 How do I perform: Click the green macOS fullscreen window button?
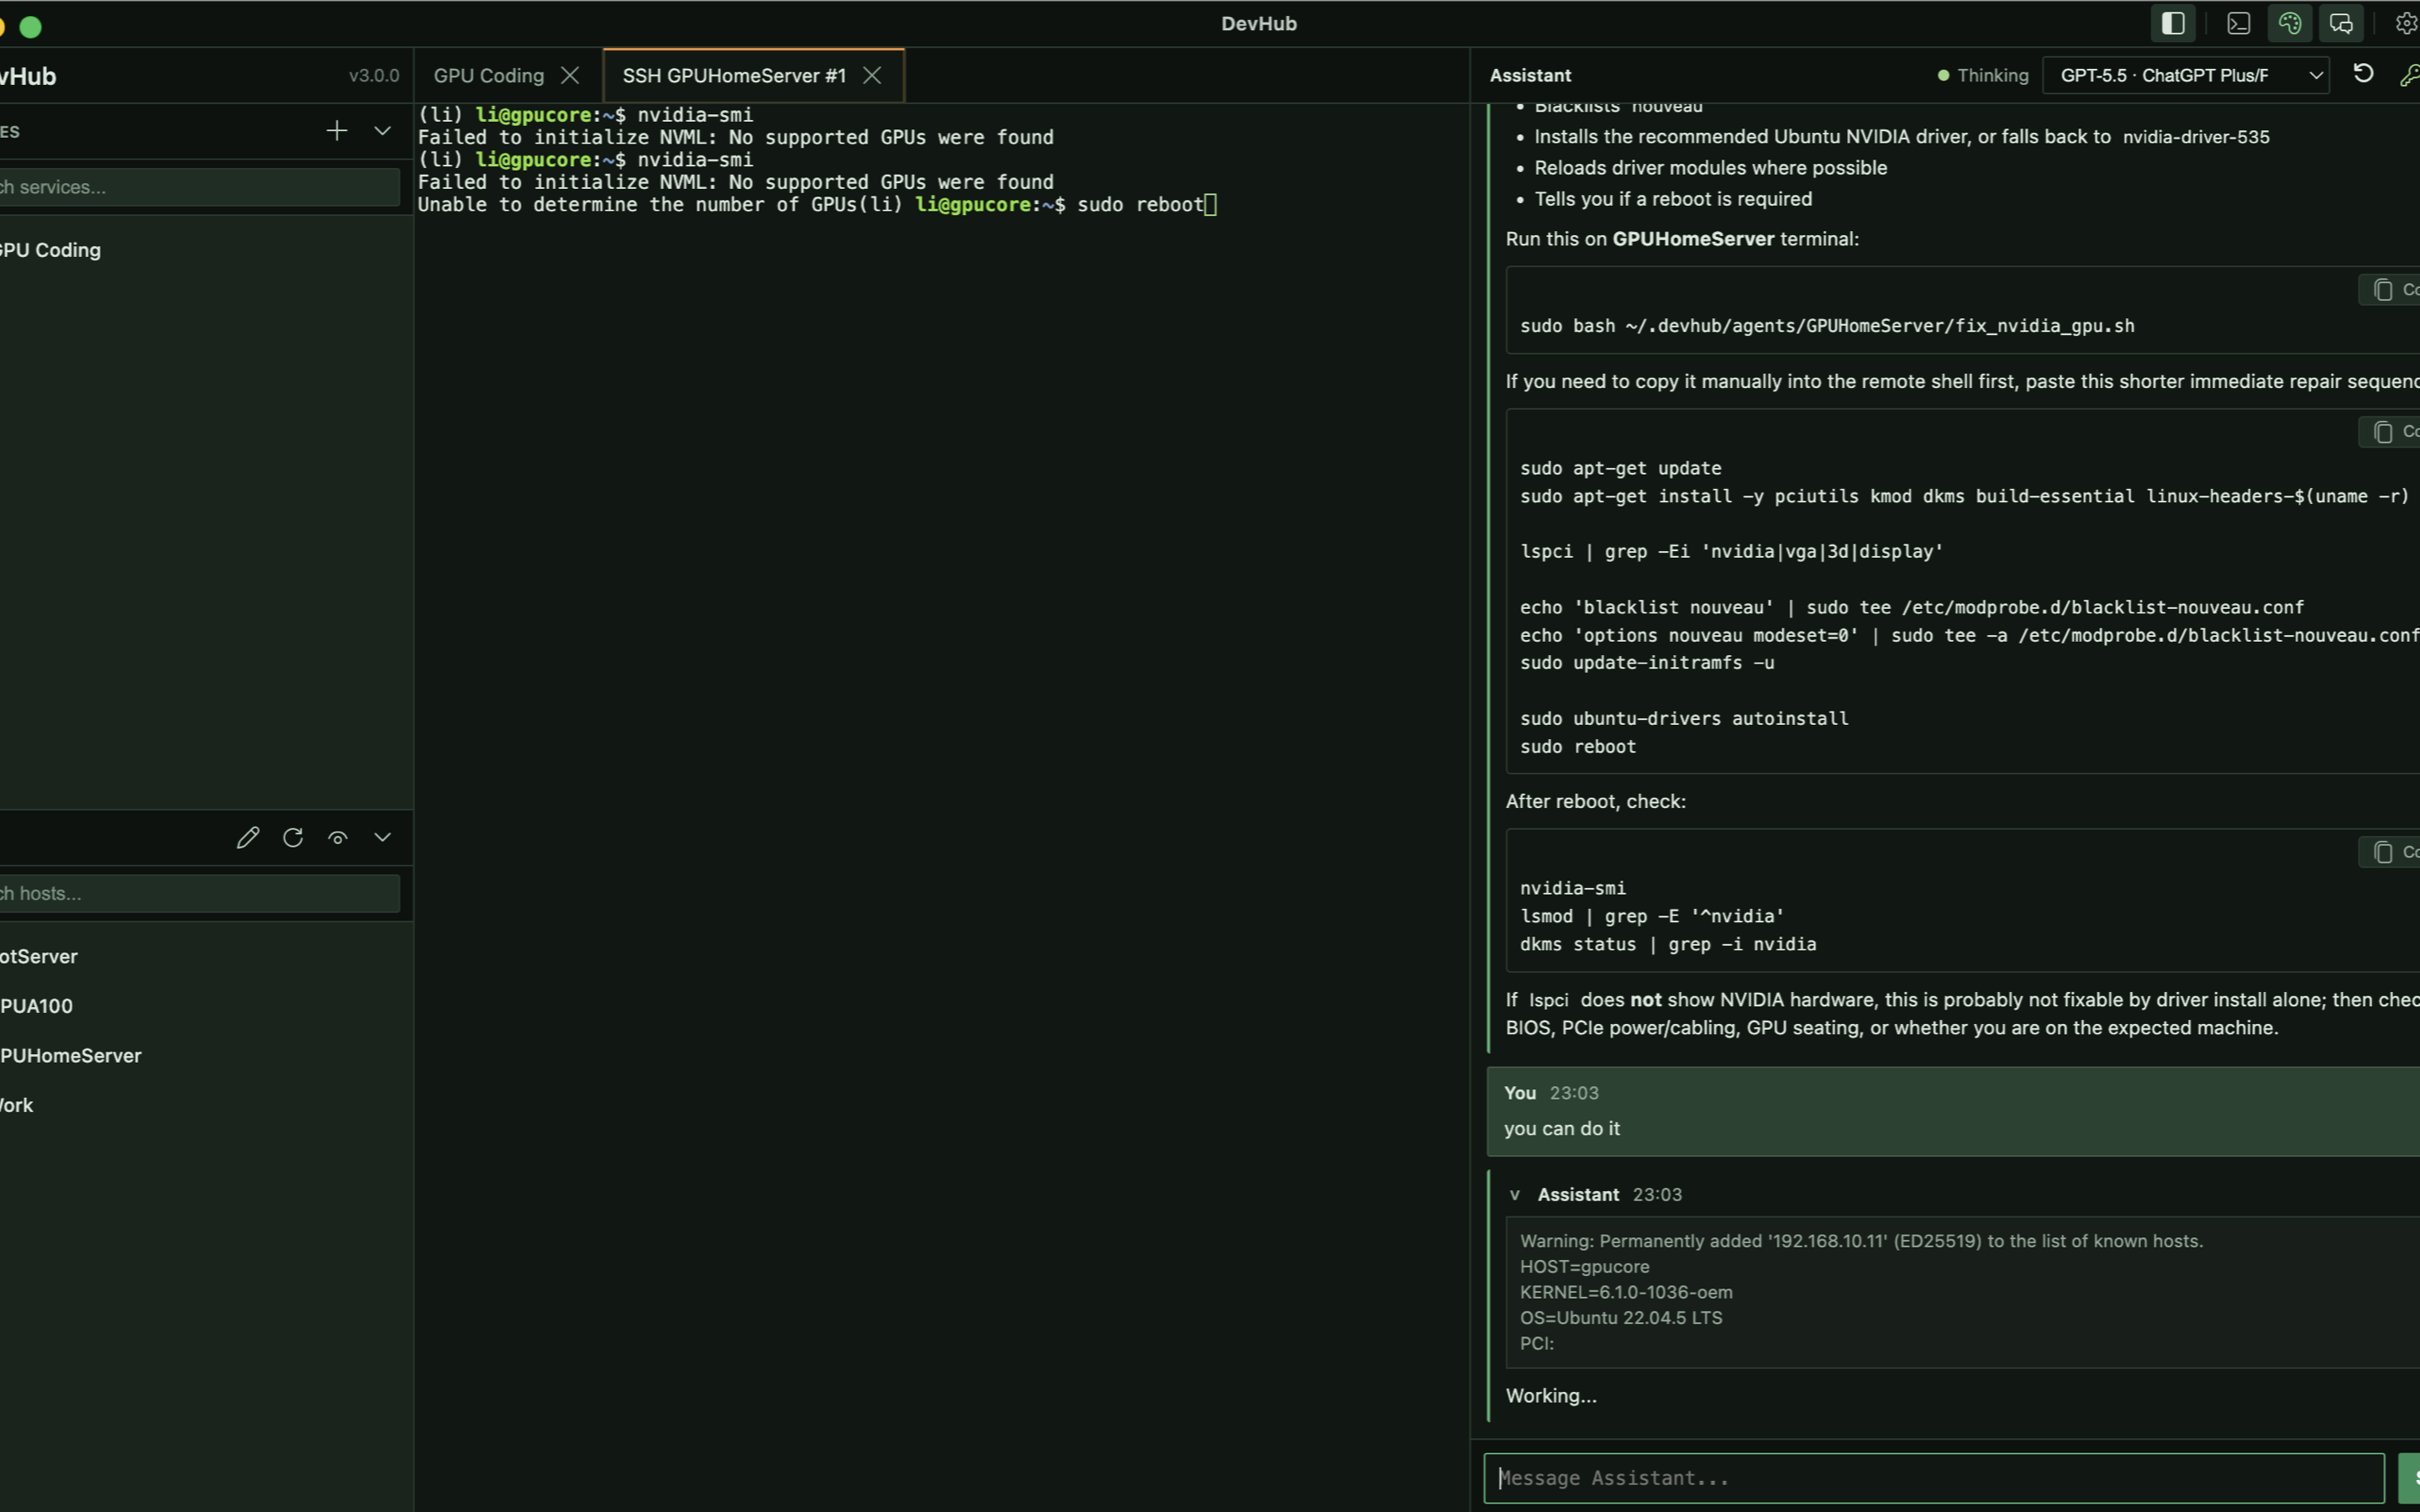click(31, 27)
